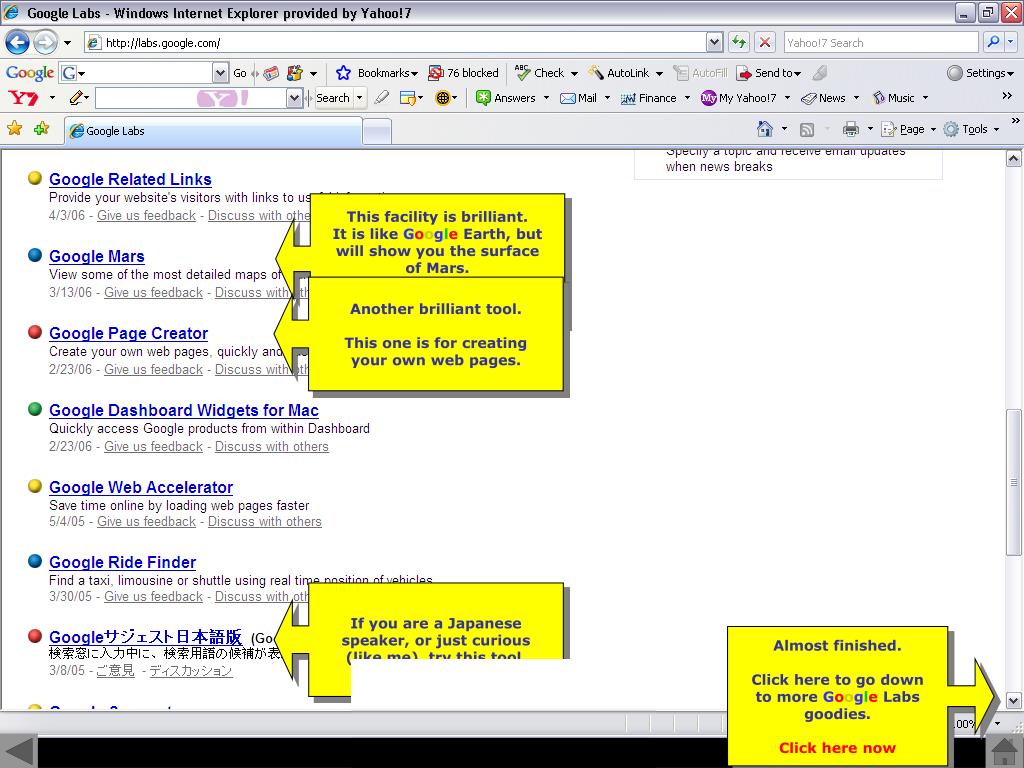Open a new blank tab
The image size is (1024, 768).
tap(377, 131)
